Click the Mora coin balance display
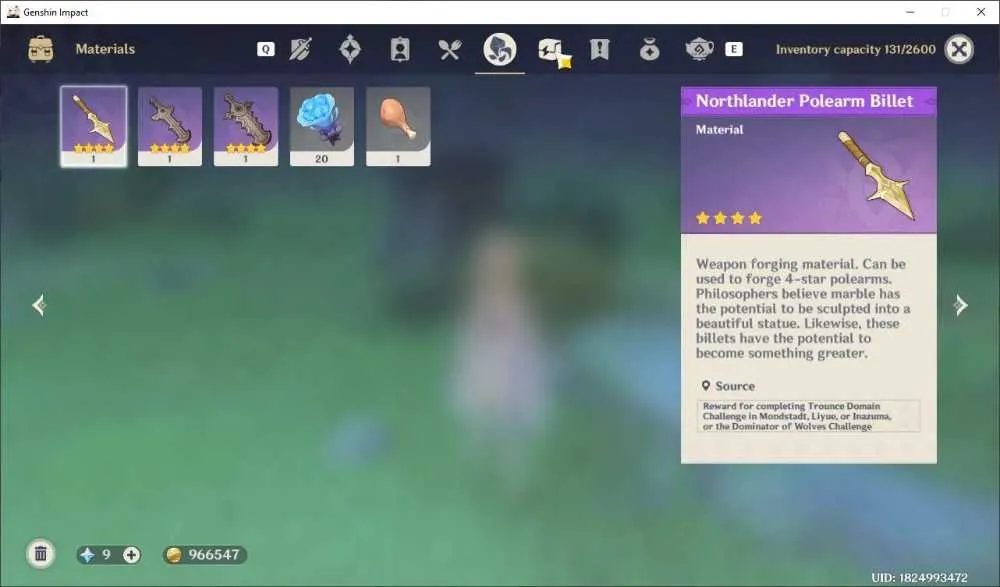Image resolution: width=1000 pixels, height=587 pixels. click(204, 554)
